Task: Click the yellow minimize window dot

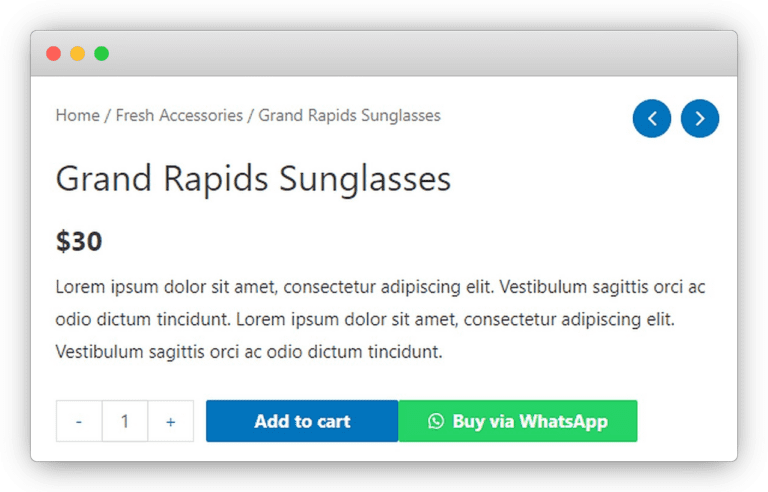Action: (77, 54)
